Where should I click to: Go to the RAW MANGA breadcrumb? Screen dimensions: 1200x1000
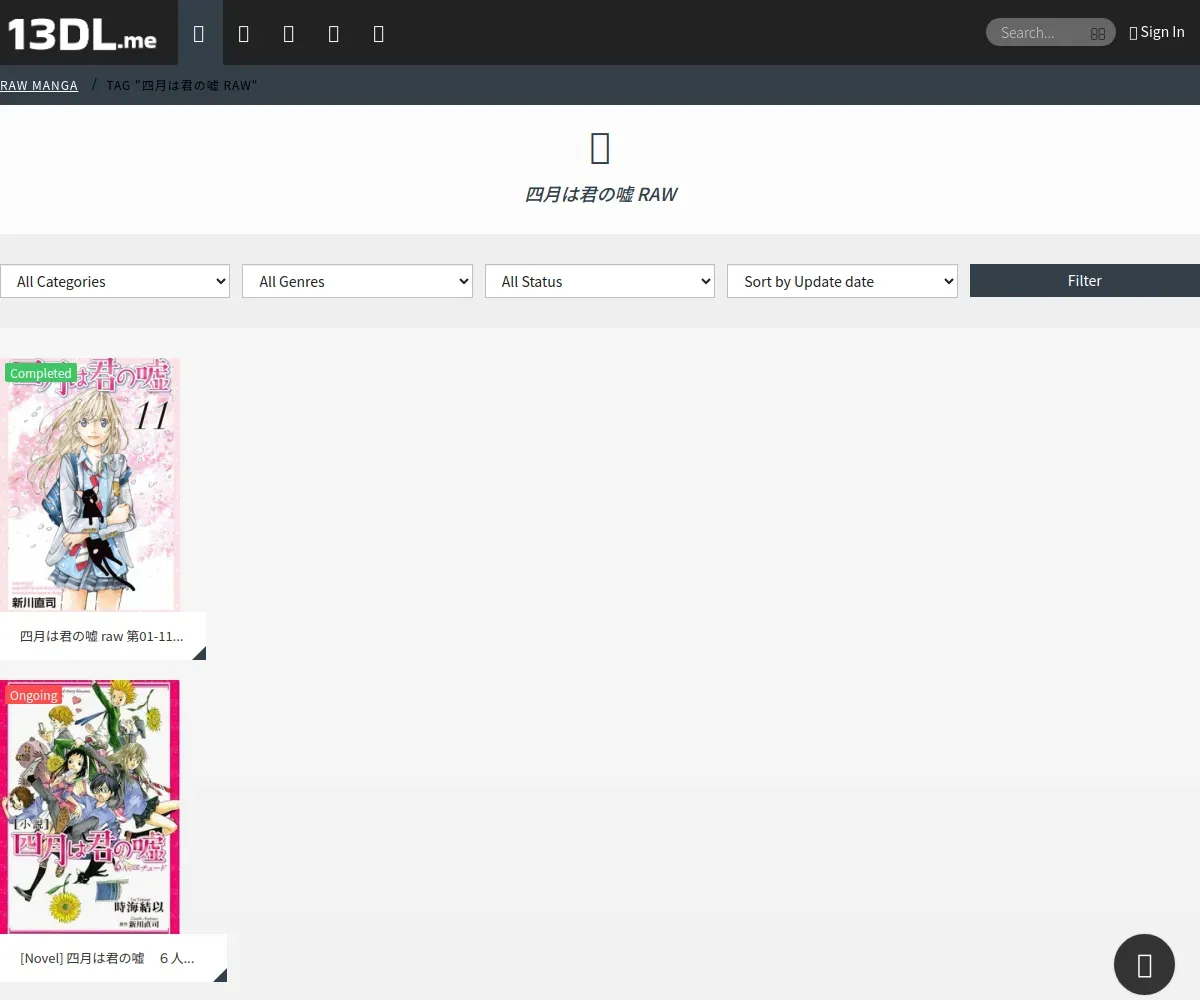coord(39,86)
